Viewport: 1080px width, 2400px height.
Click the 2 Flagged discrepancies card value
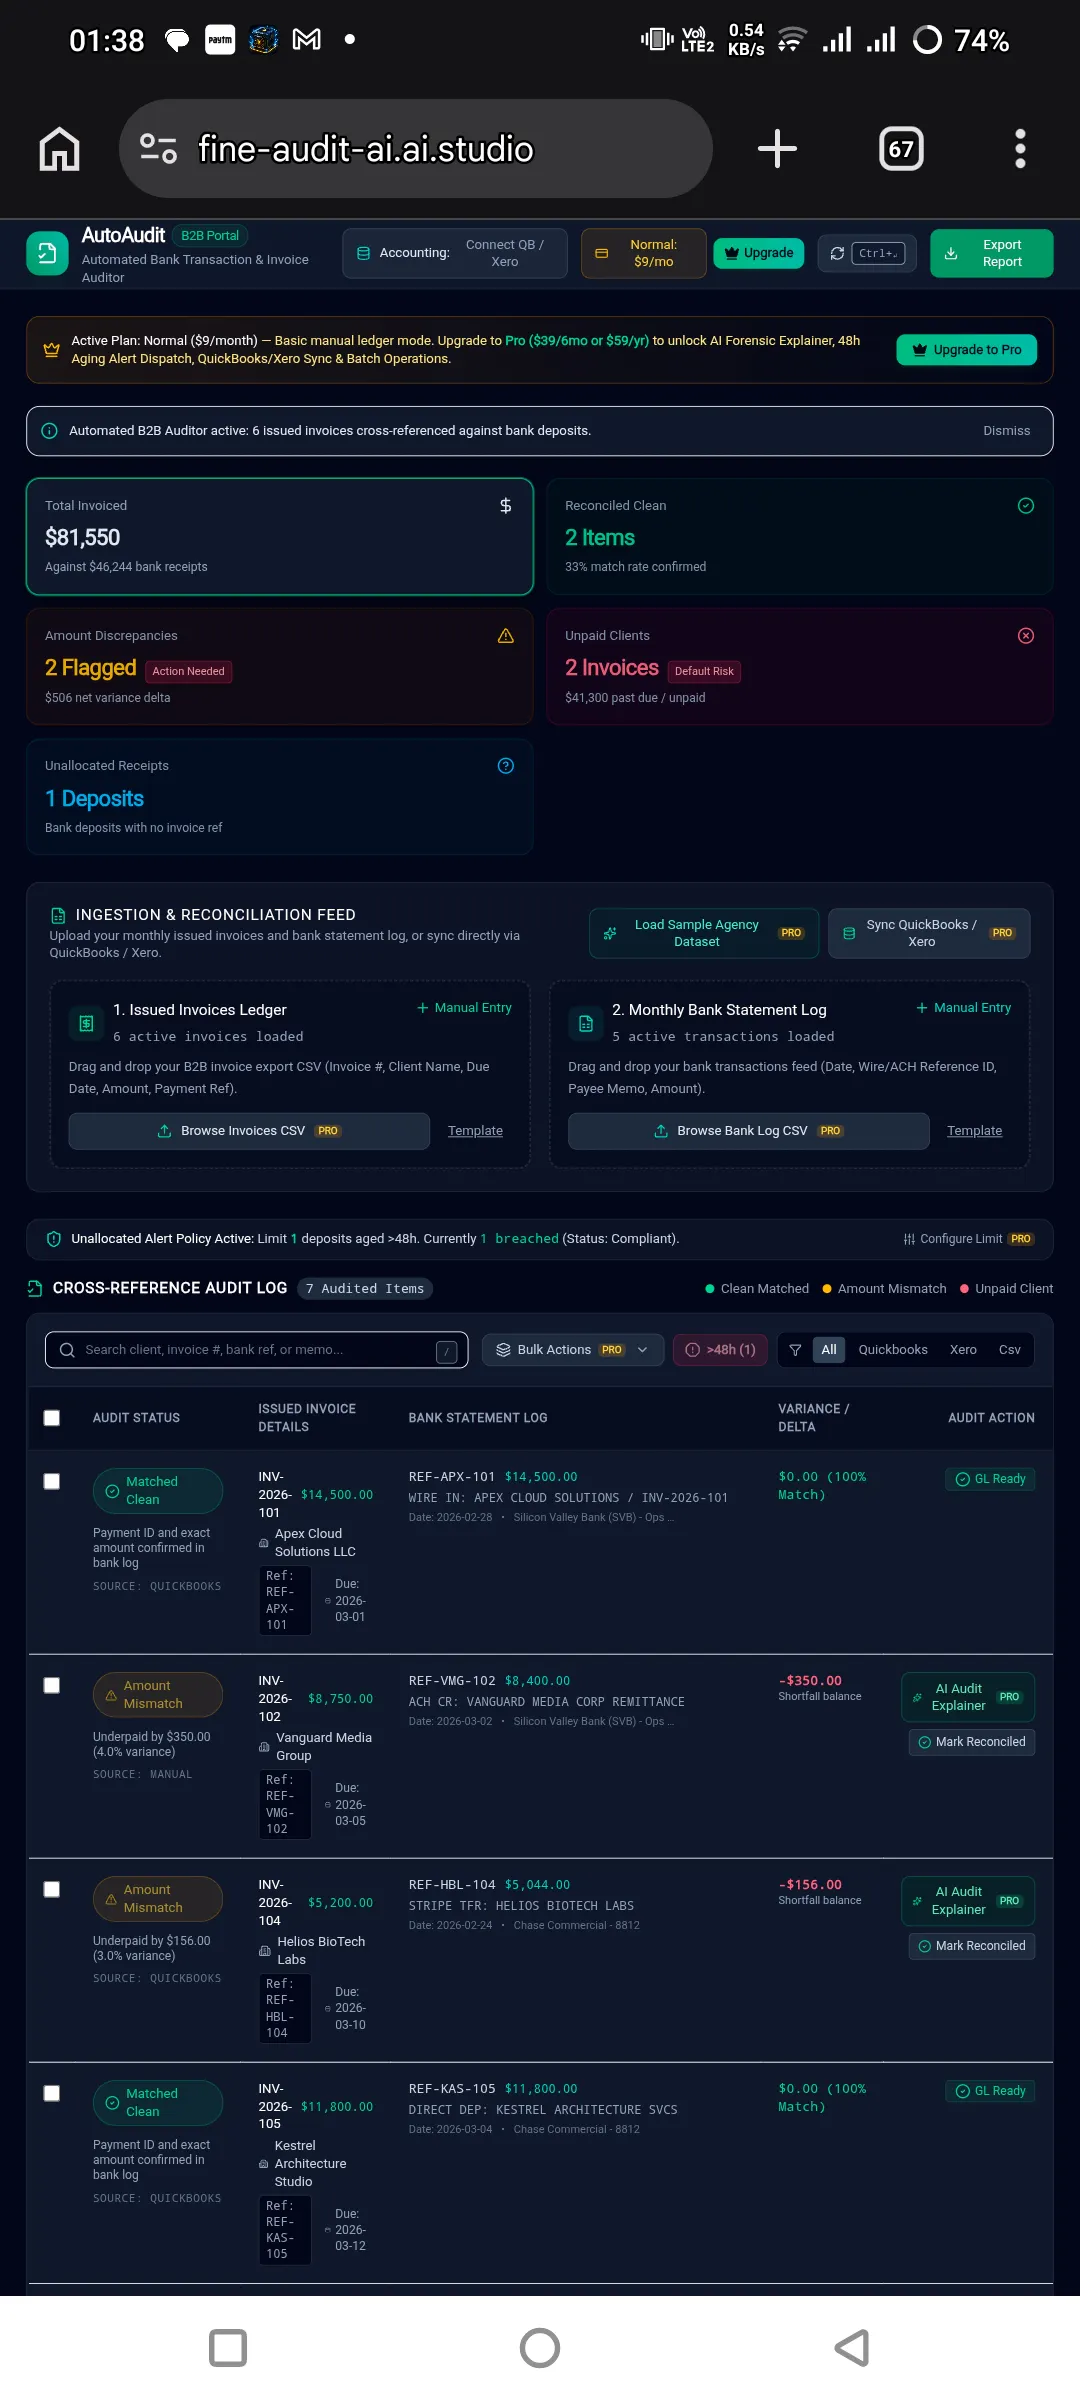90,668
